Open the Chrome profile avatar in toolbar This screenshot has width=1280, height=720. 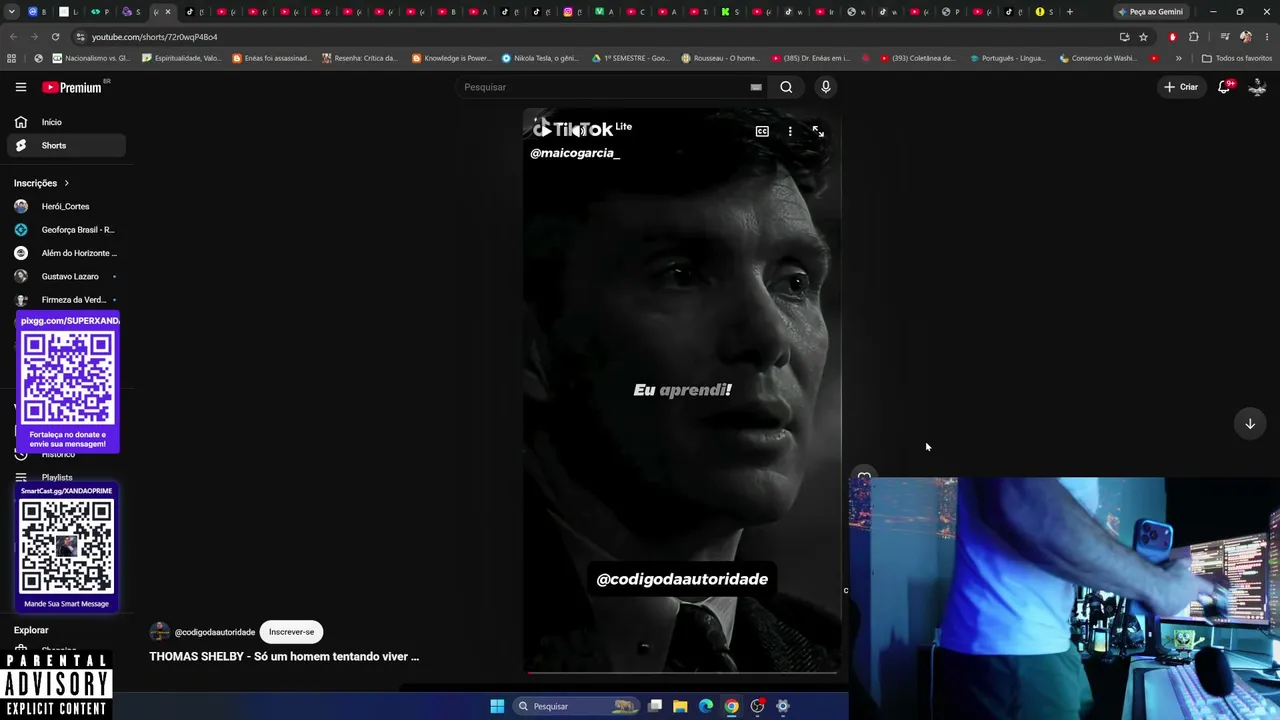coord(1245,37)
